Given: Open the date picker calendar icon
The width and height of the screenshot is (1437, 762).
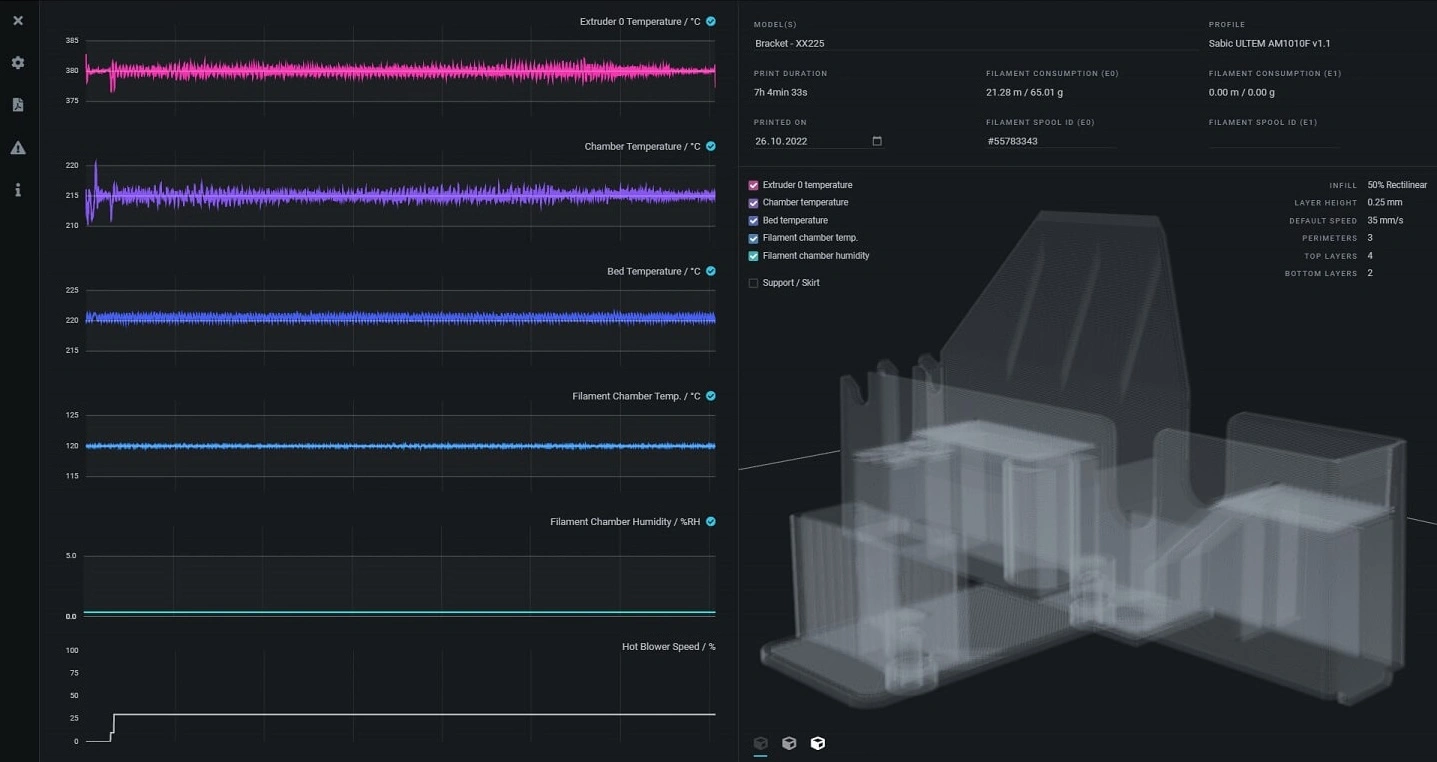Looking at the screenshot, I should [x=877, y=141].
